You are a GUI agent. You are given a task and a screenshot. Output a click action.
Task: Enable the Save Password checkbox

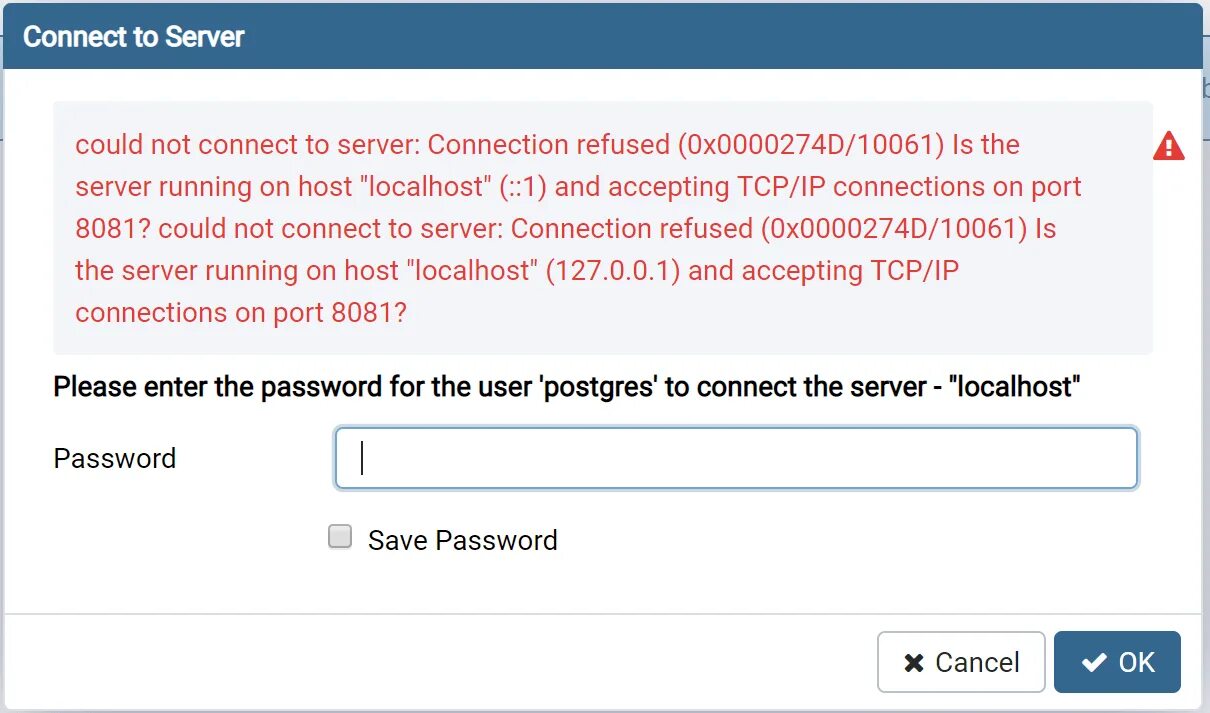point(341,538)
